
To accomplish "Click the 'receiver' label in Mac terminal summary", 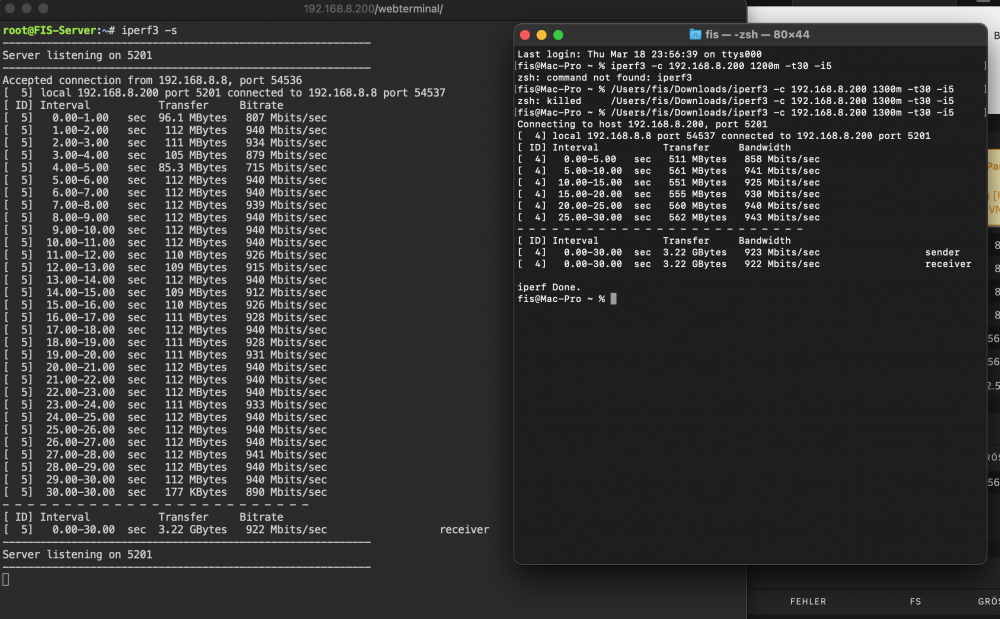I will tap(948, 264).
